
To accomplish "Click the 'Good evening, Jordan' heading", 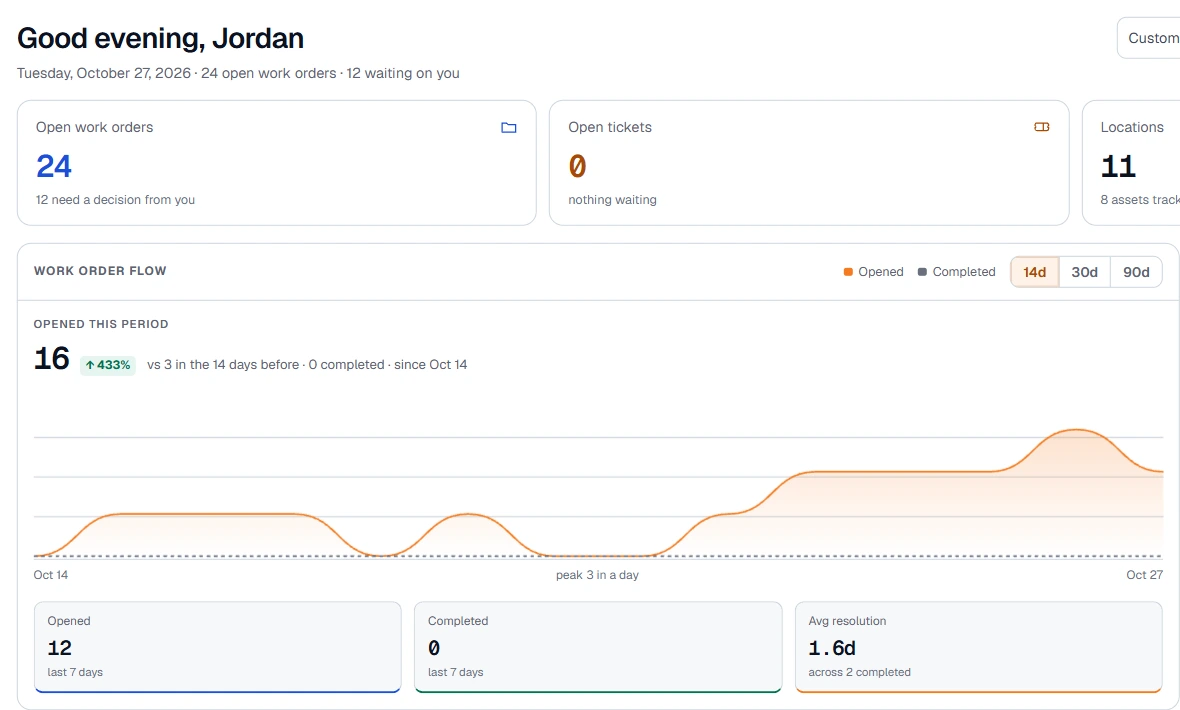I will 160,38.
